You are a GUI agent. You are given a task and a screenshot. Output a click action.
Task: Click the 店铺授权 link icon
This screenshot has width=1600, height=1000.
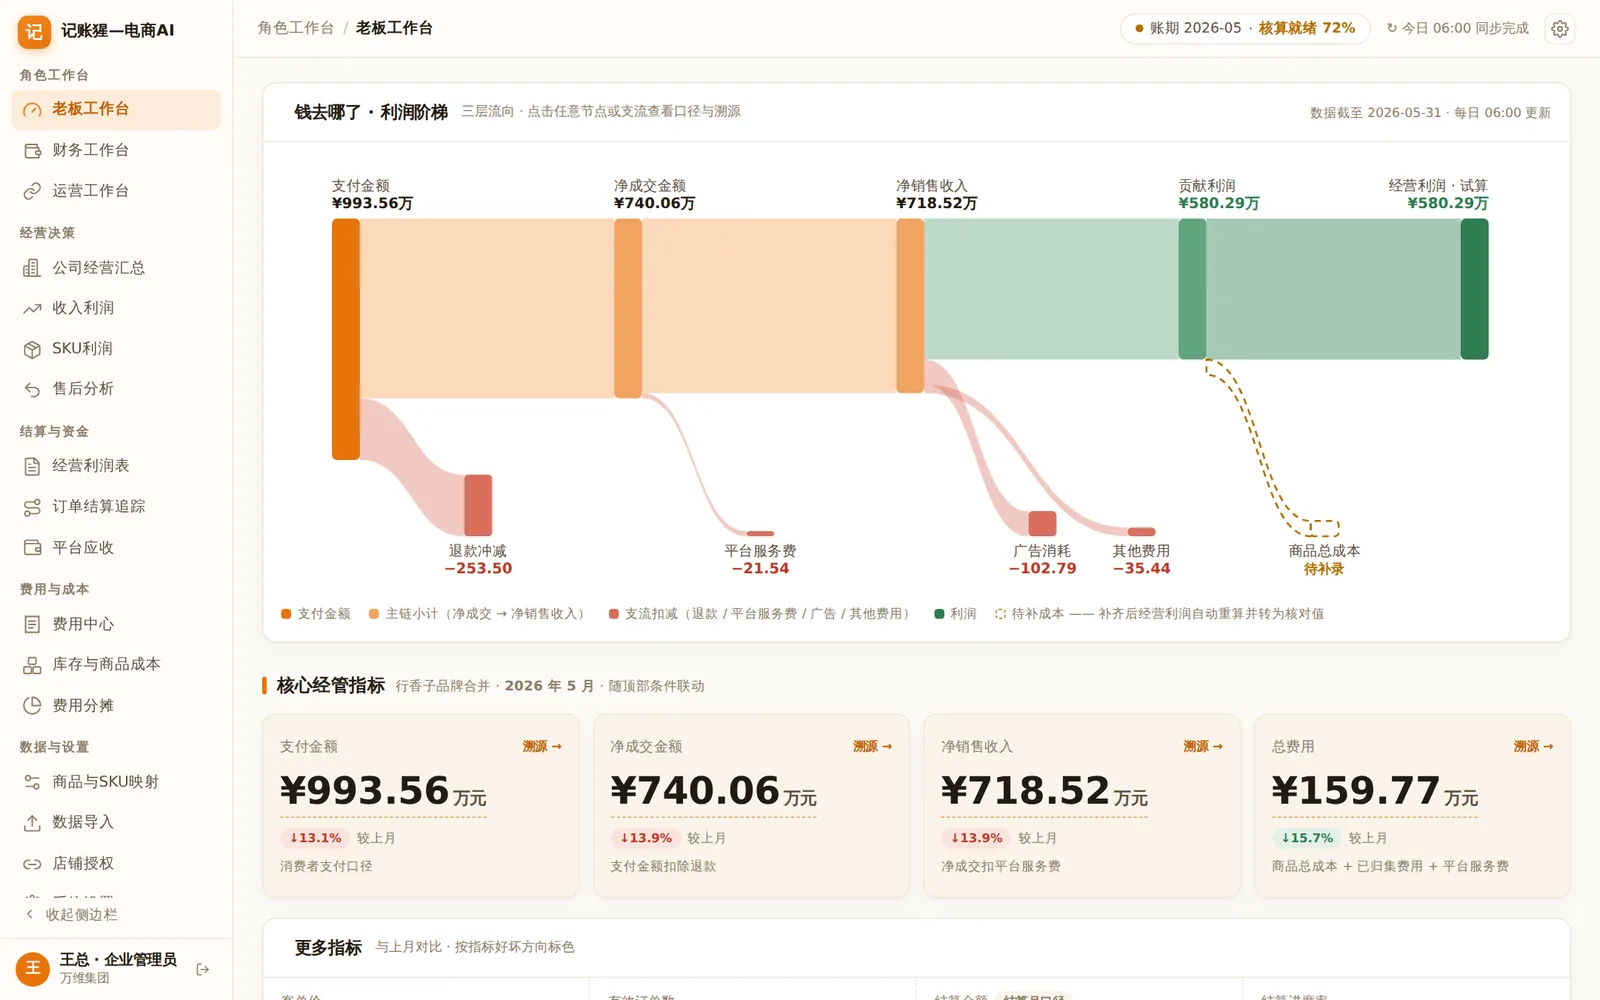(x=32, y=864)
